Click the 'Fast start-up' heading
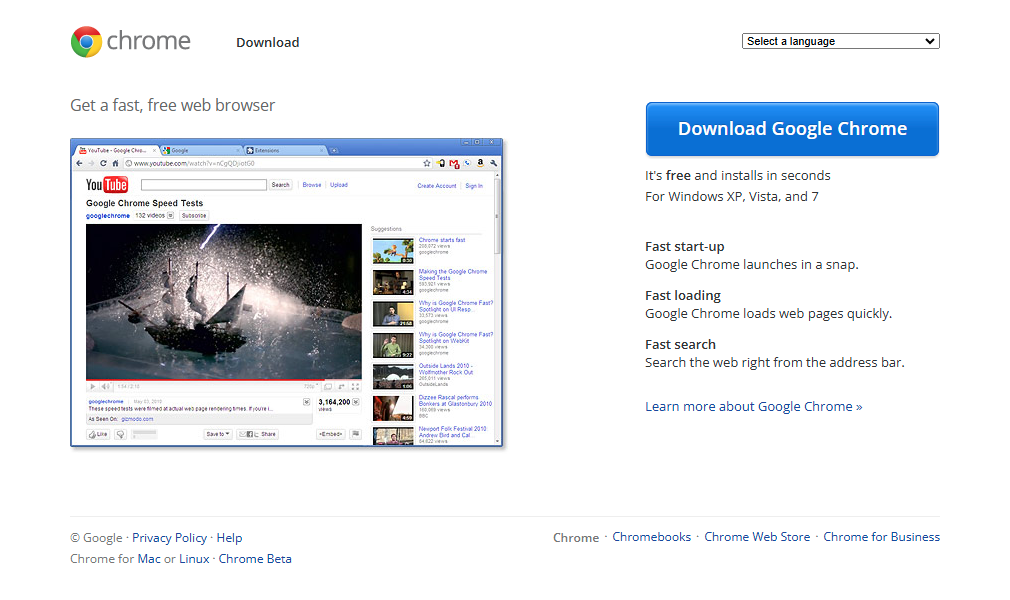This screenshot has height=600, width=1010. (685, 247)
